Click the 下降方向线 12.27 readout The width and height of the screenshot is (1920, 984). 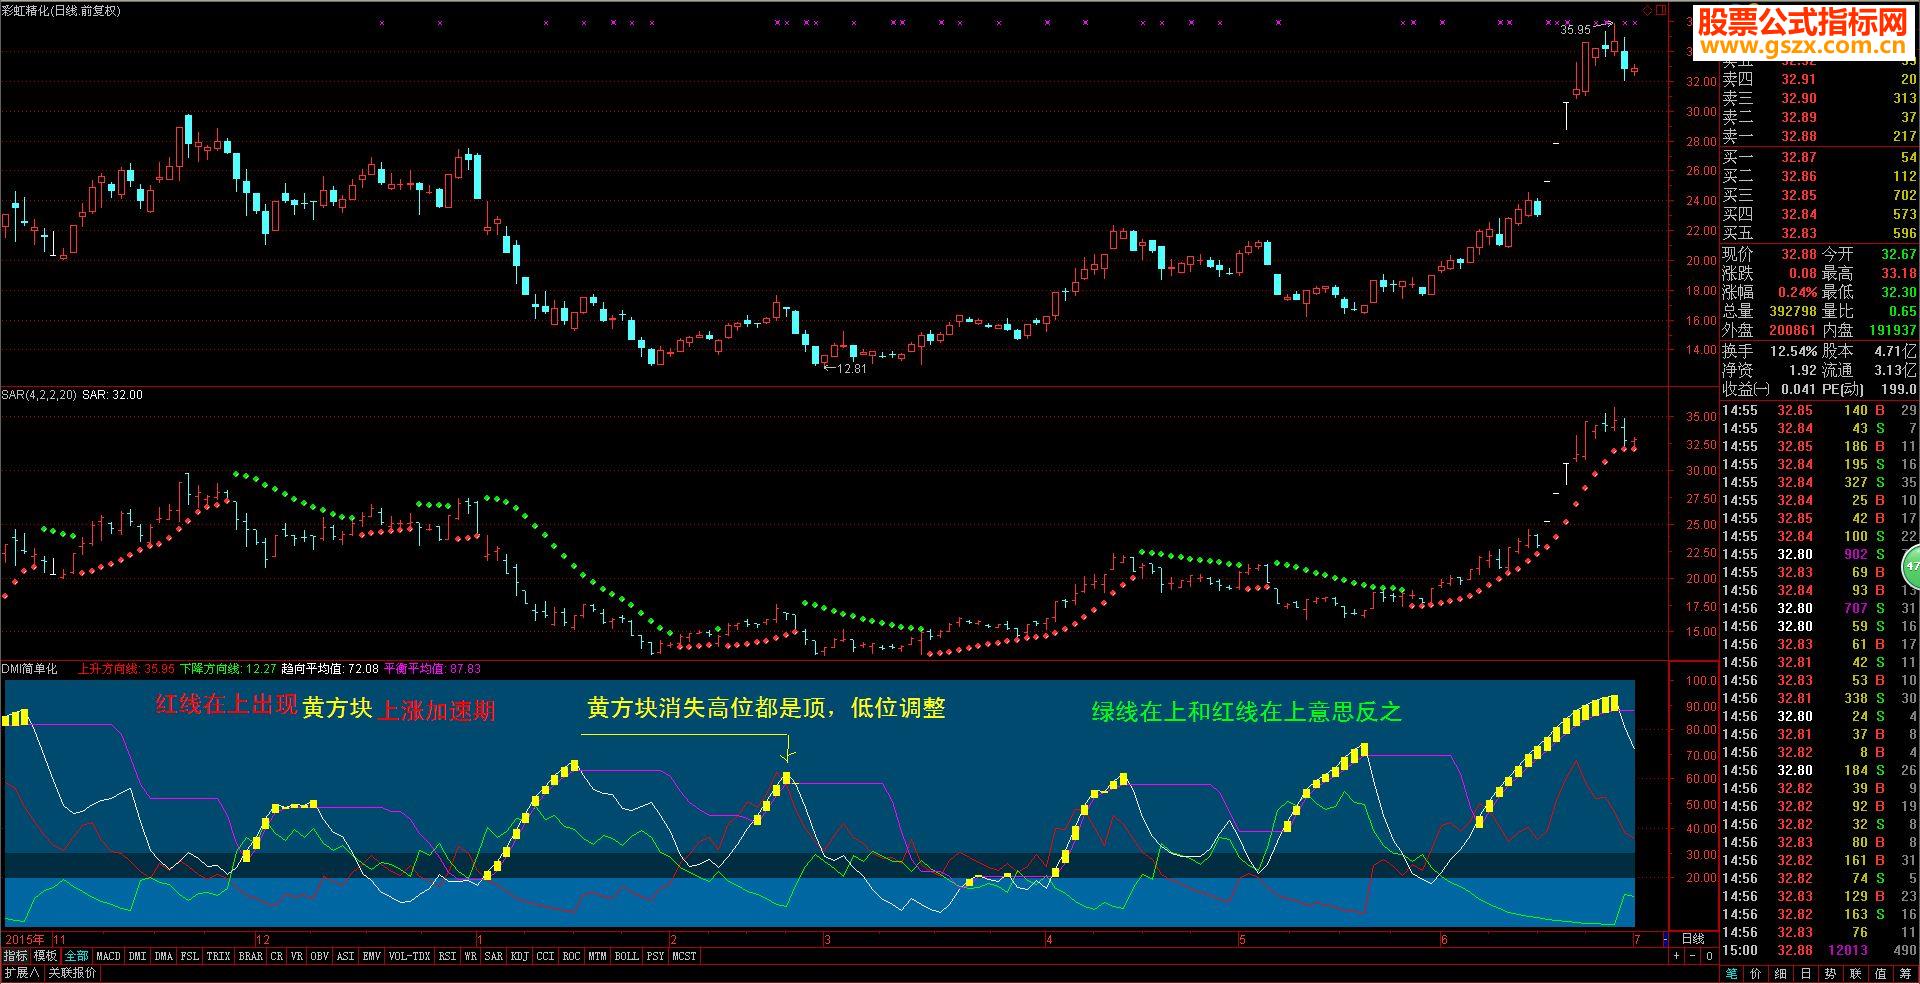(x=229, y=669)
